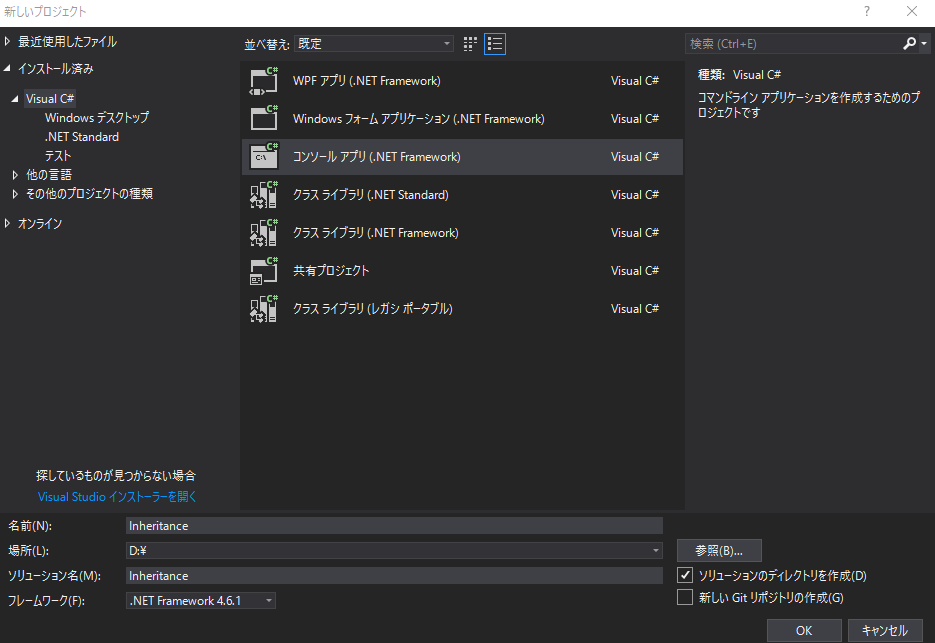The image size is (935, 643).
Task: Click the クラス ライブラリ (.NET Framework) icon
Action: [x=264, y=233]
